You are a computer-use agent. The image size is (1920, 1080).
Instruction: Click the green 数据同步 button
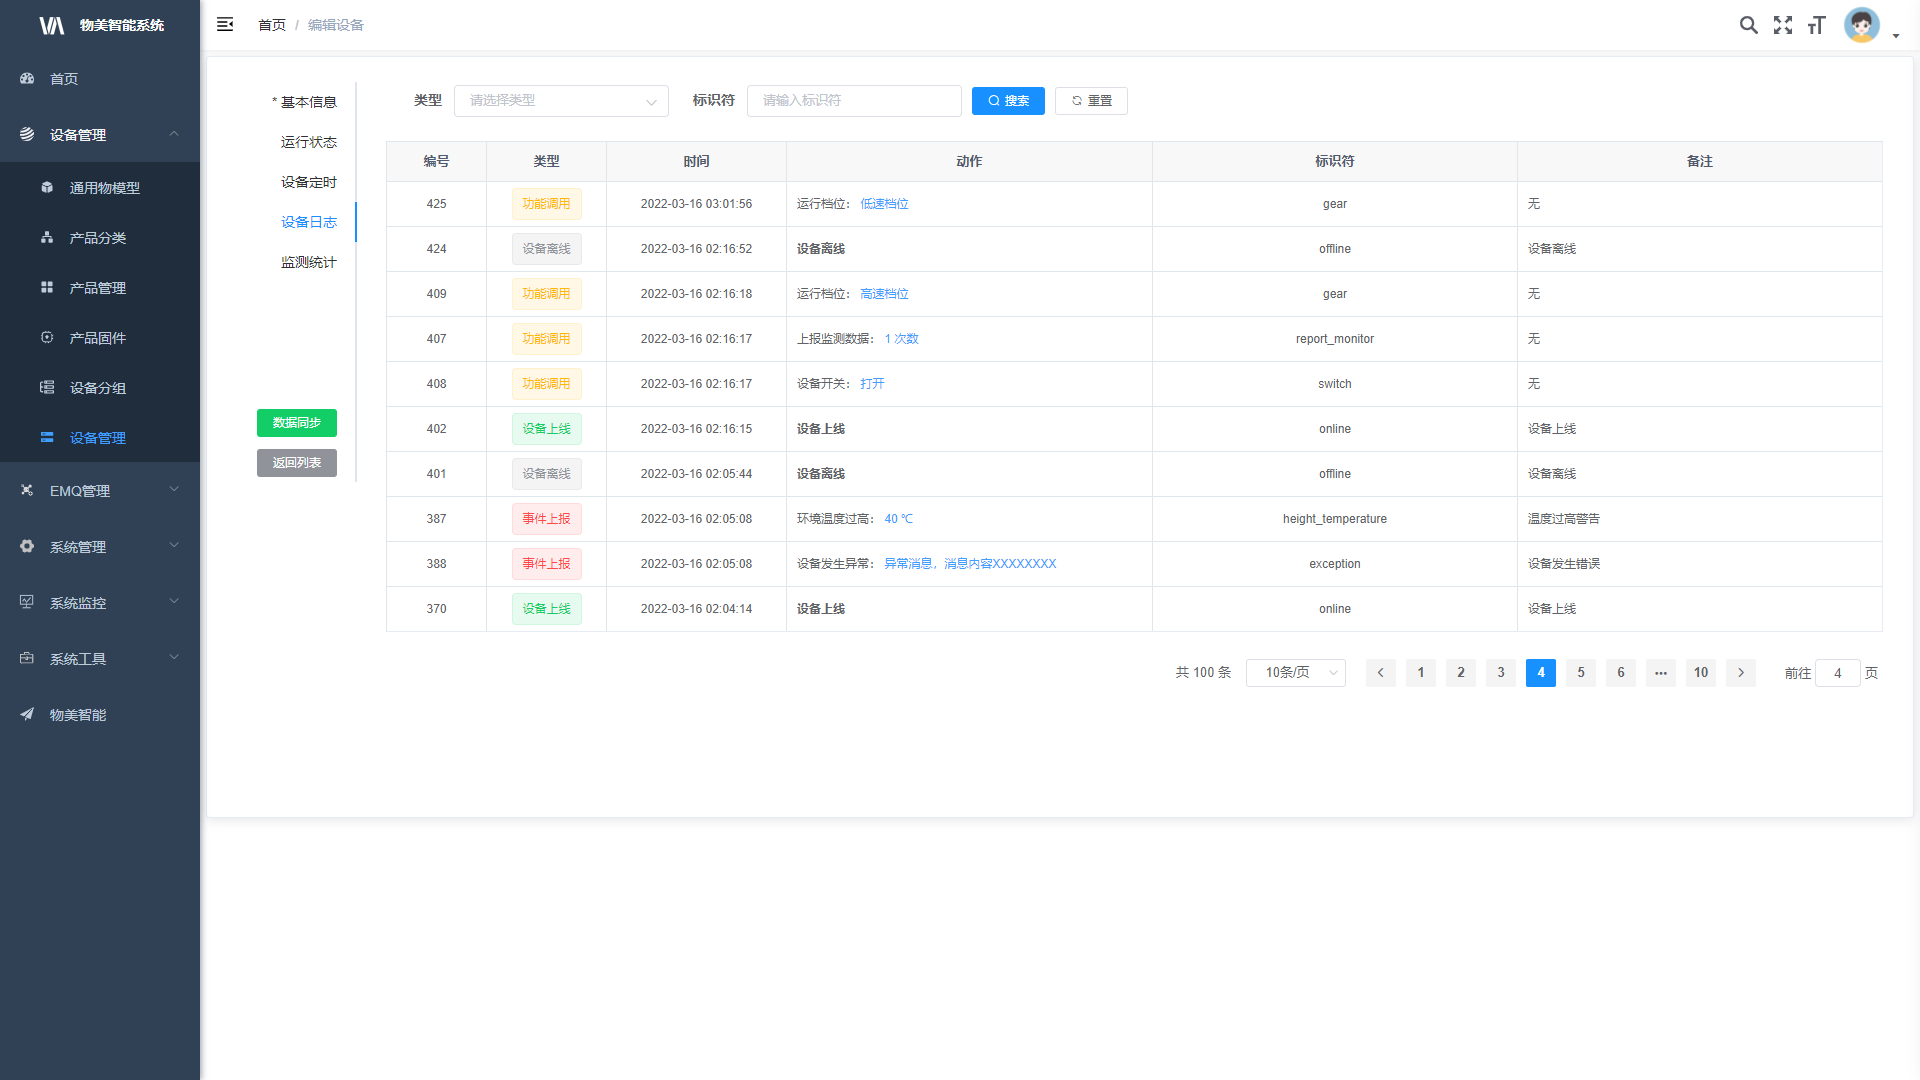pyautogui.click(x=296, y=423)
